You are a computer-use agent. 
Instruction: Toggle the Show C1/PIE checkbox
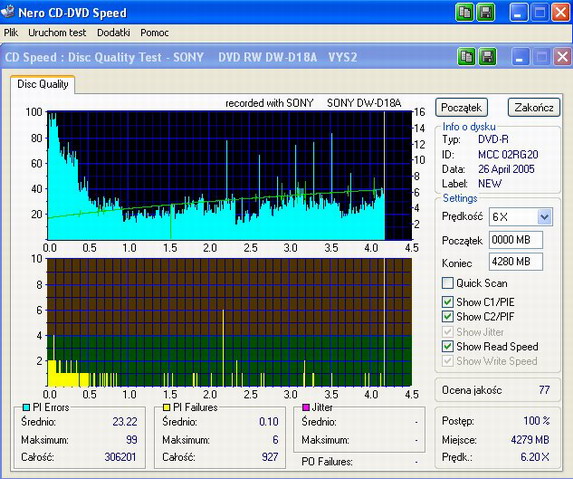coord(447,302)
